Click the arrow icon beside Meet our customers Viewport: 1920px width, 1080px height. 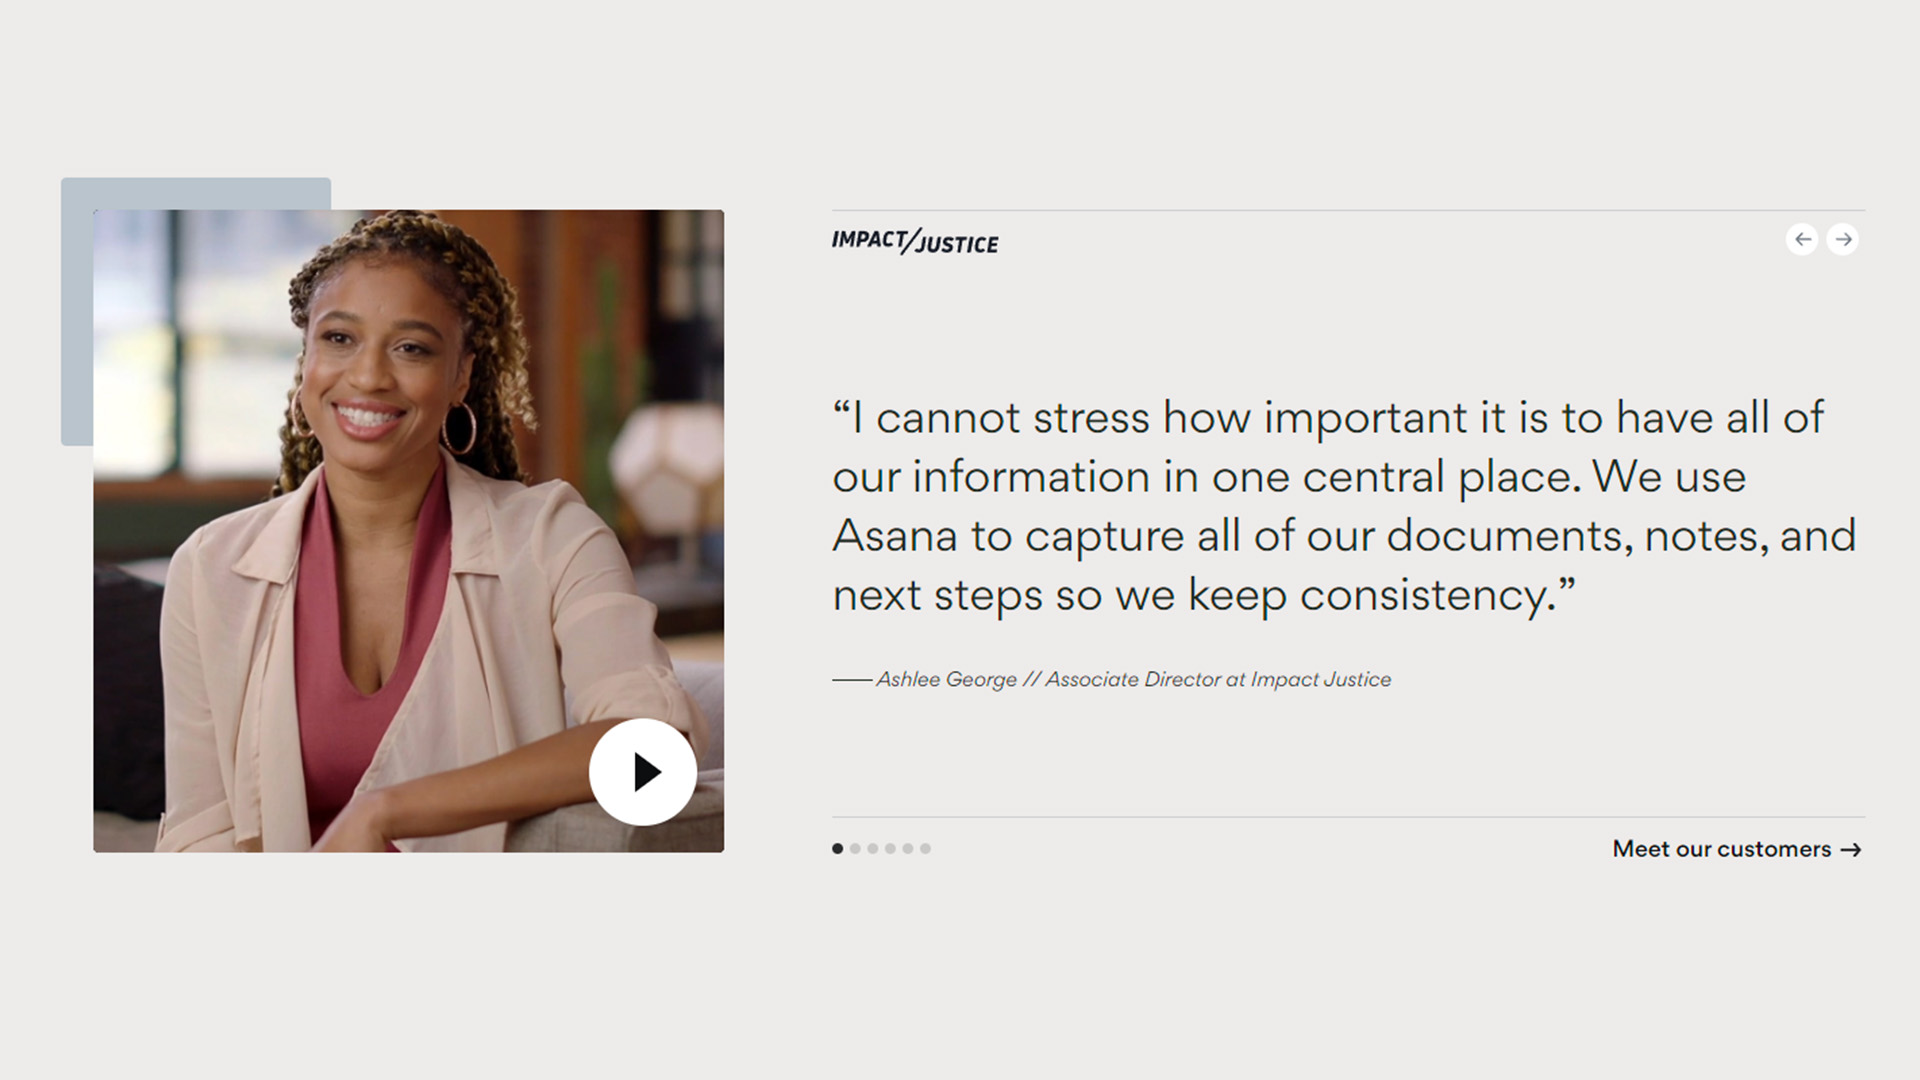pos(1851,850)
